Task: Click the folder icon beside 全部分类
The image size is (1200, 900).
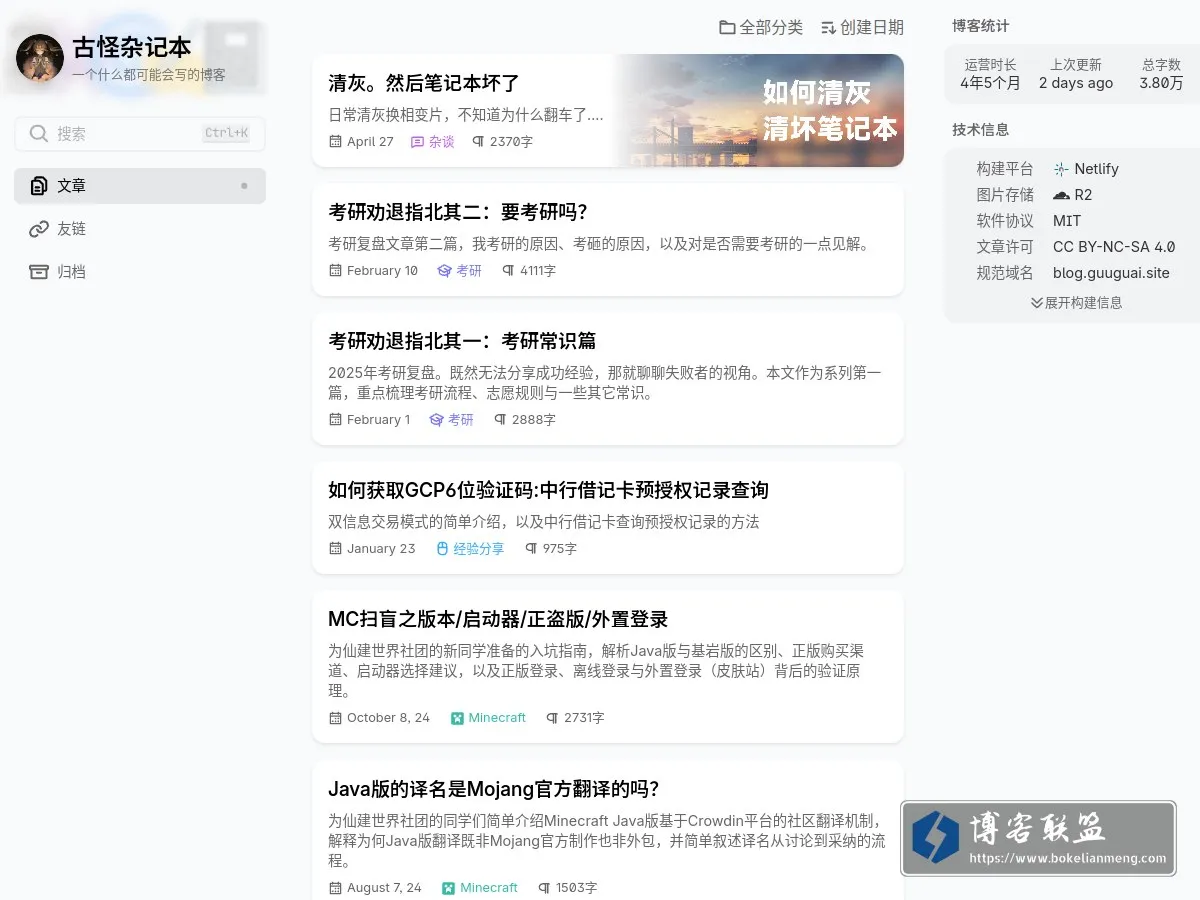Action: [x=727, y=28]
